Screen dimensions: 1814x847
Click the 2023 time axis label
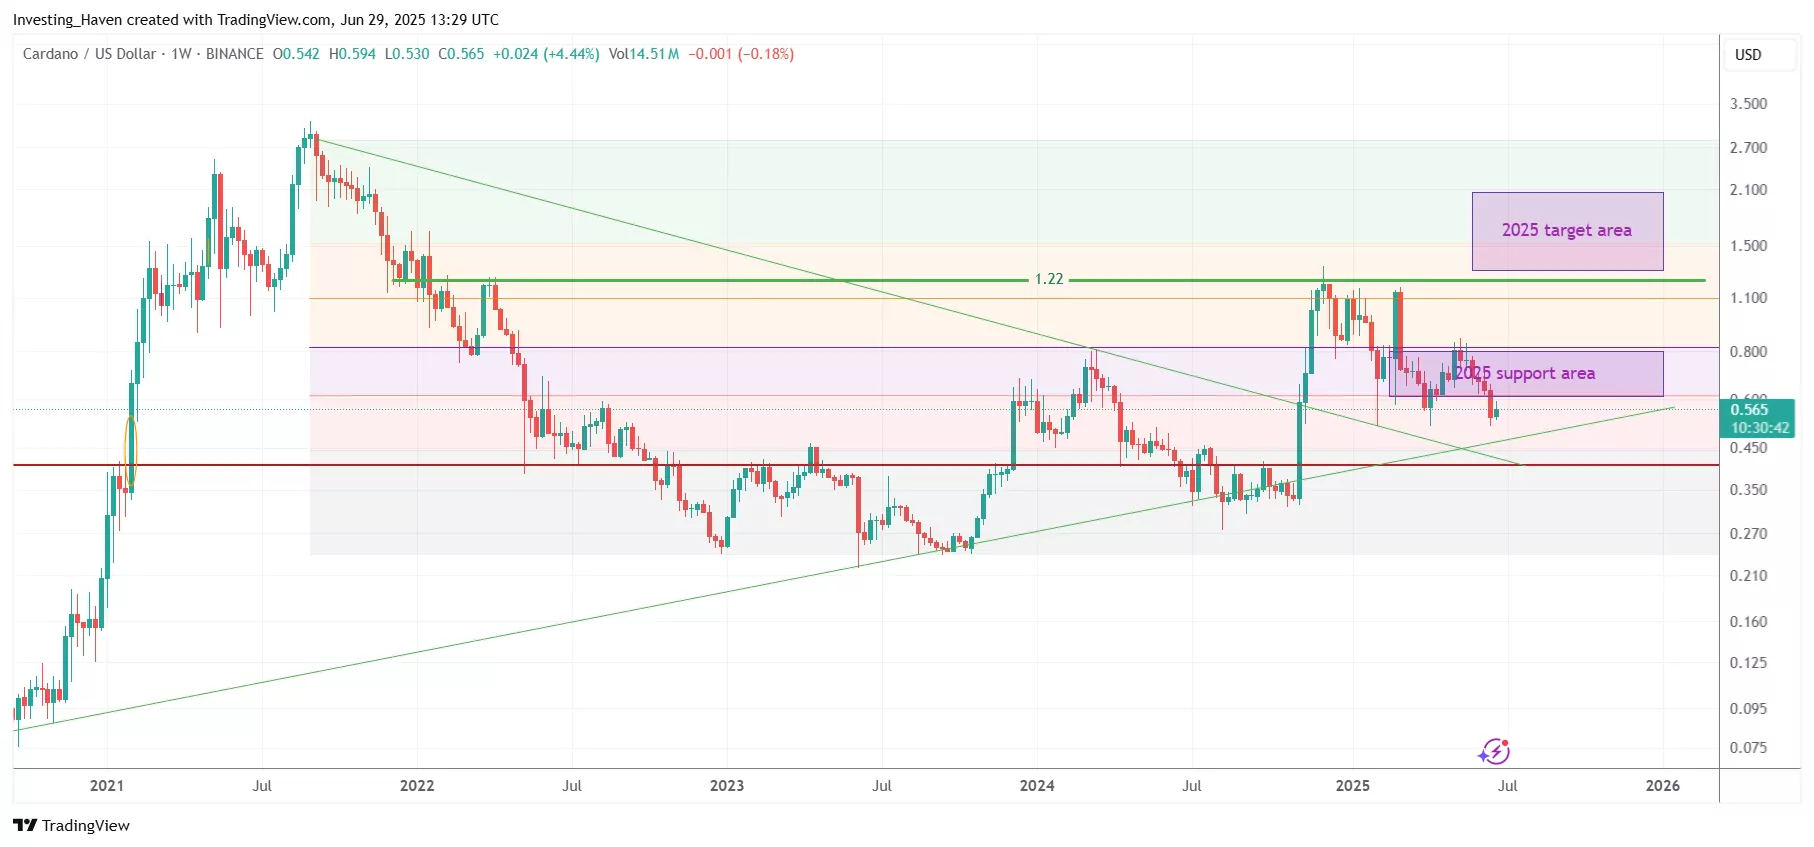727,786
